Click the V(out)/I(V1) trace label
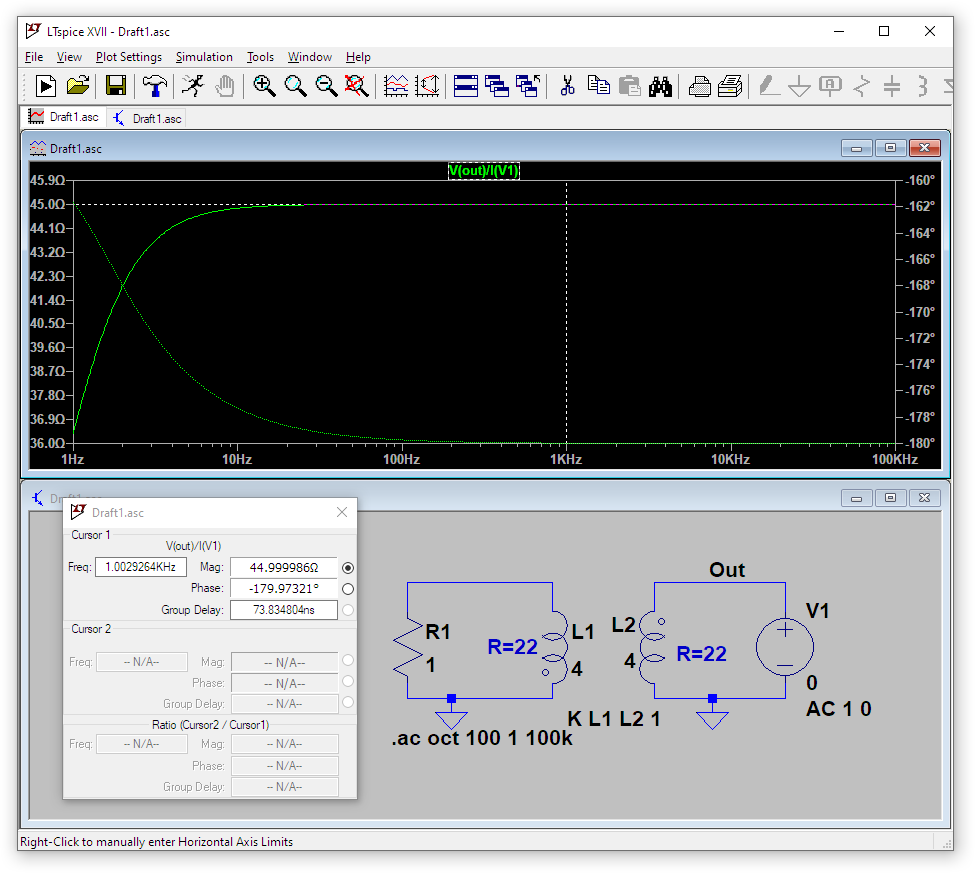975x873 pixels. (x=484, y=171)
